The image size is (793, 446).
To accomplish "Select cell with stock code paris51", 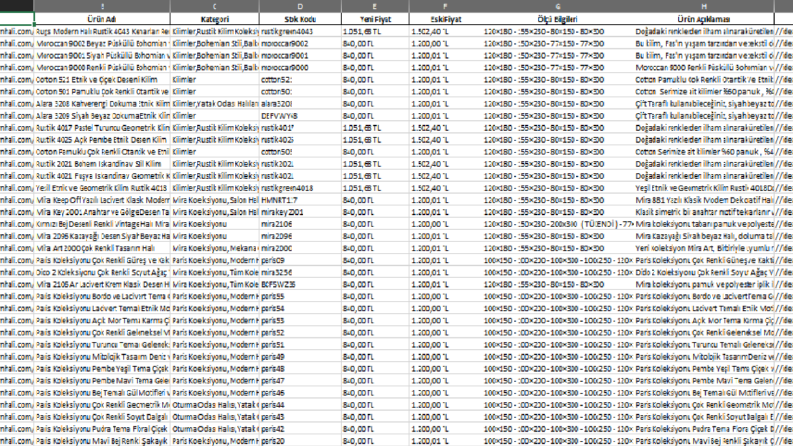I will pos(300,345).
